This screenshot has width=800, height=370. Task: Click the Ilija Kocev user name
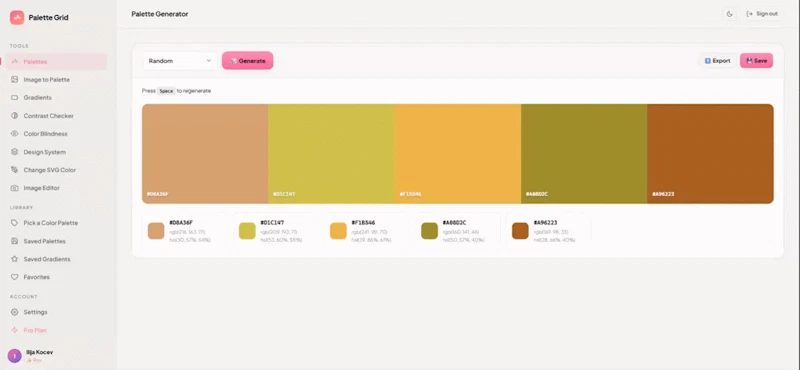click(x=39, y=352)
